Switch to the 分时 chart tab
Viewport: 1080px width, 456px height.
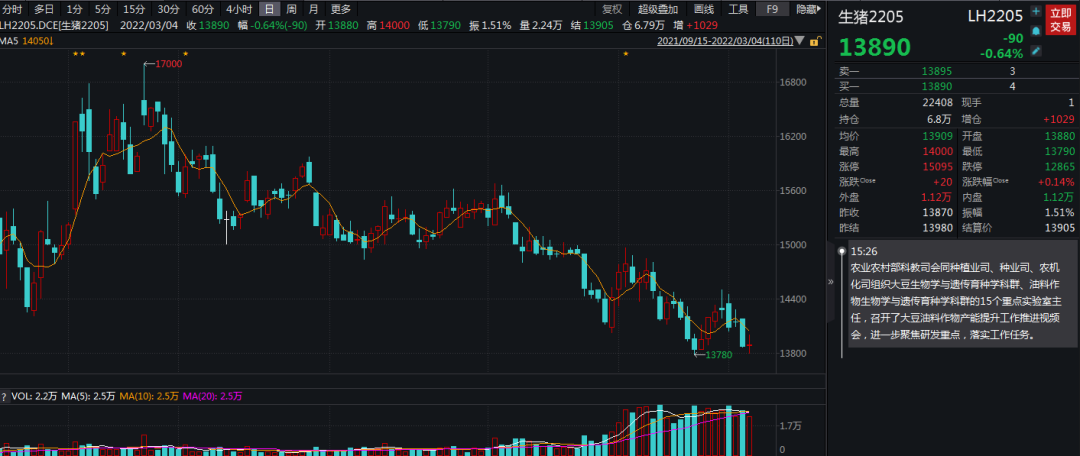[x=12, y=9]
